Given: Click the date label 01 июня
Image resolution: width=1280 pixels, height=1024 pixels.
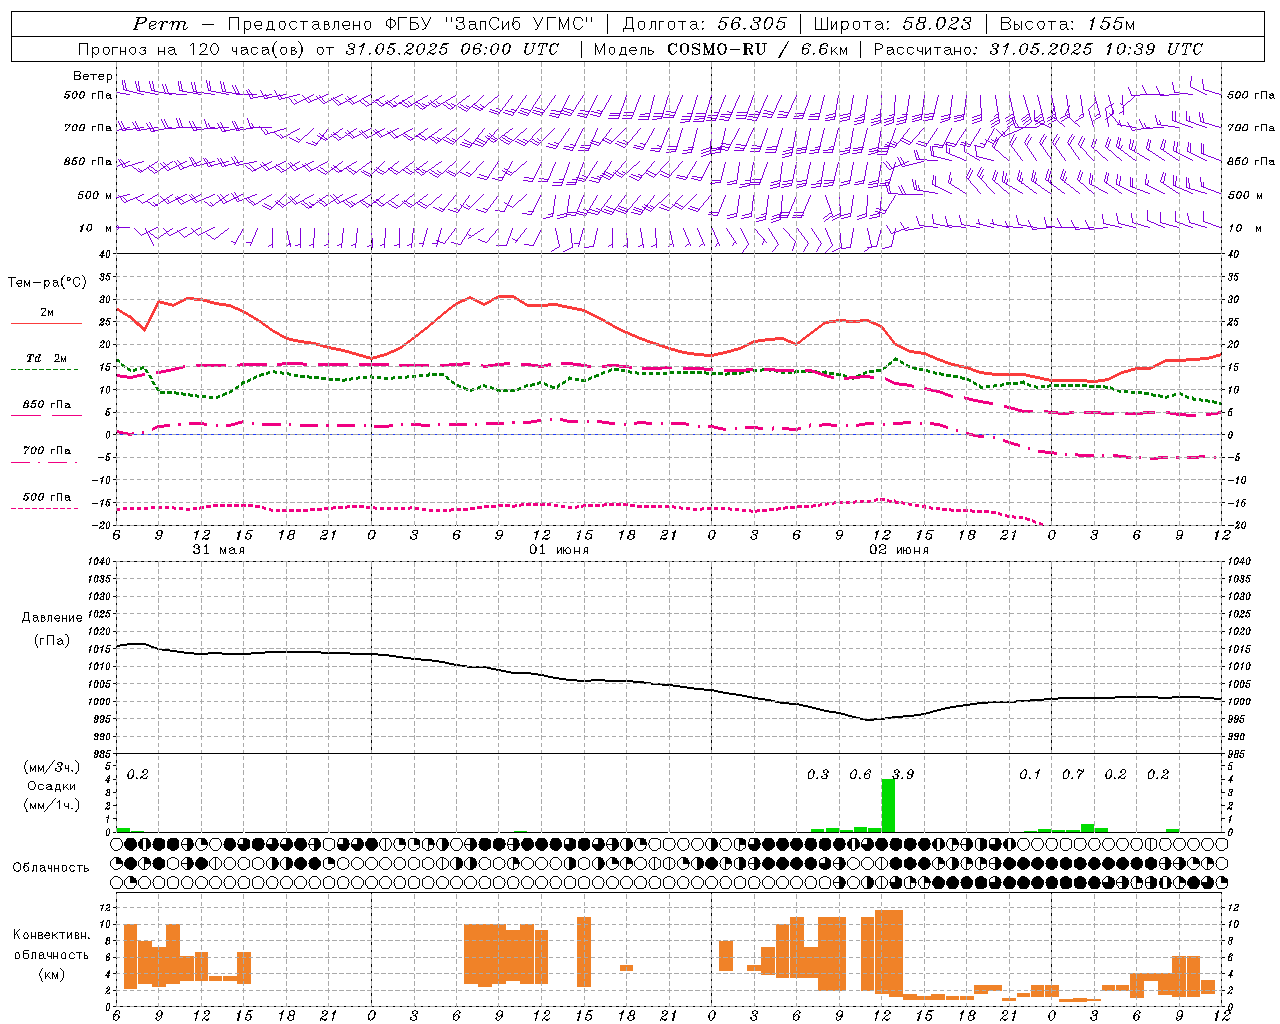Looking at the screenshot, I should [559, 550].
